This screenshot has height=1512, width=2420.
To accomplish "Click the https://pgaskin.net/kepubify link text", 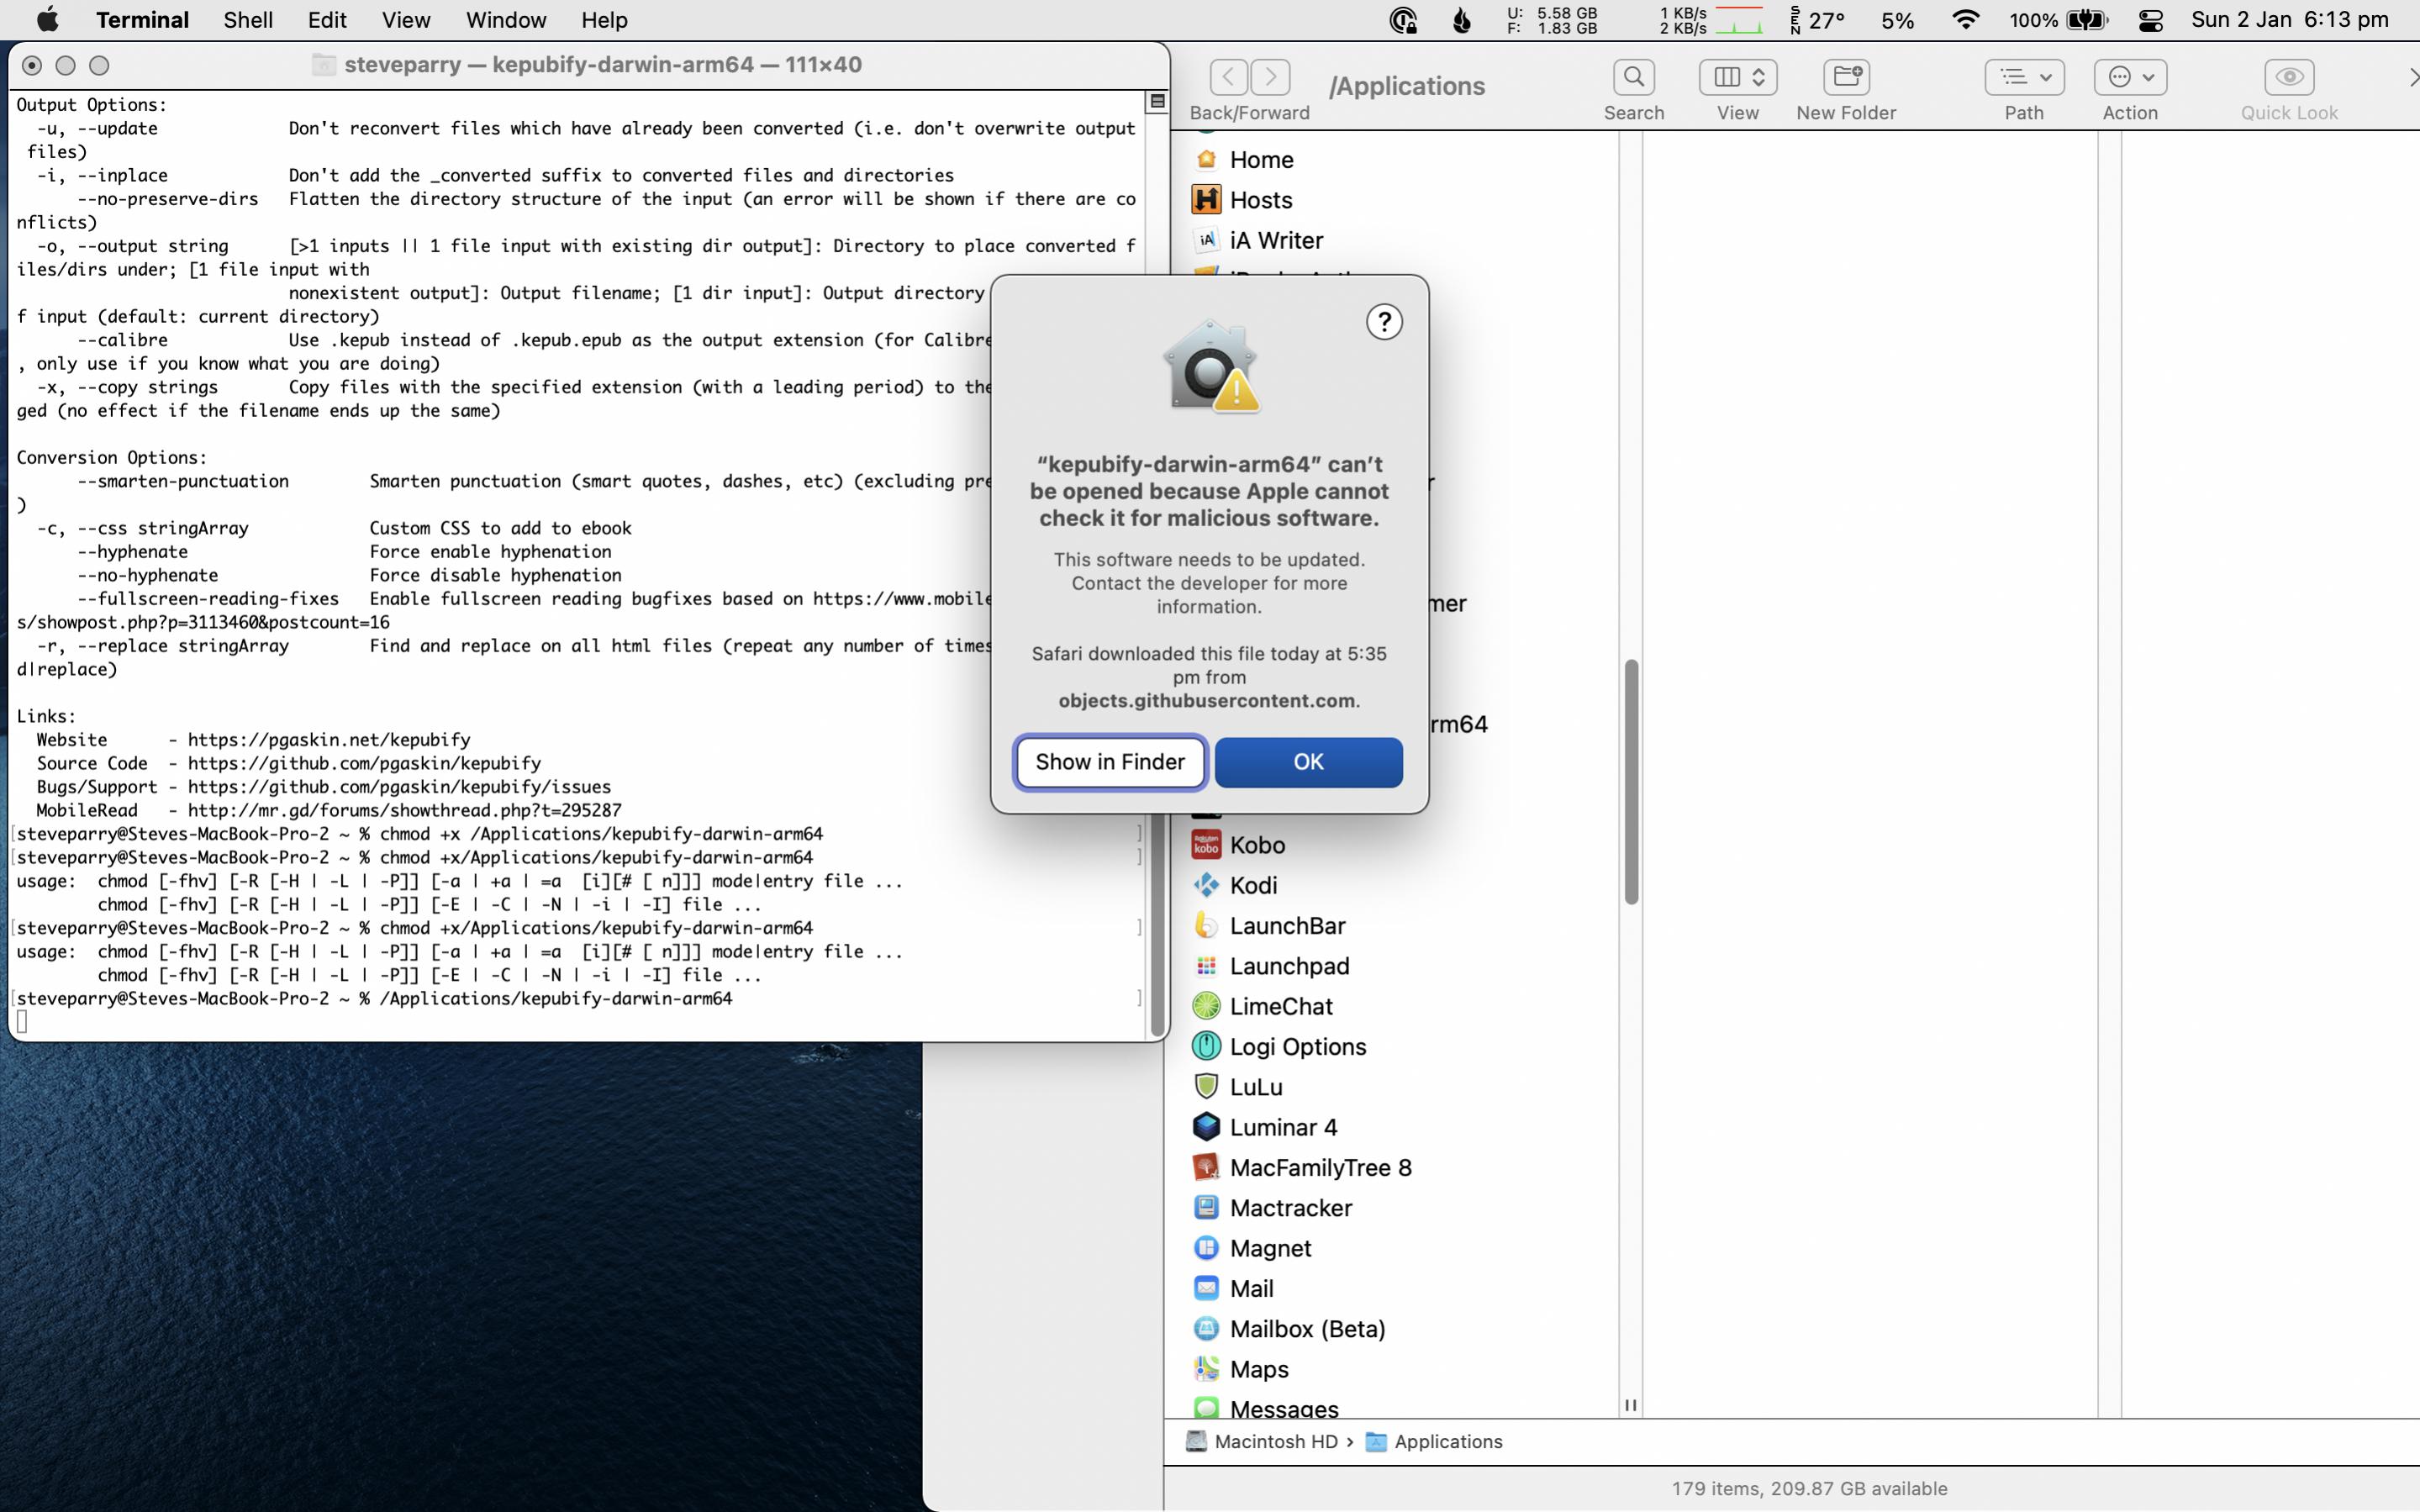I will click(x=329, y=740).
